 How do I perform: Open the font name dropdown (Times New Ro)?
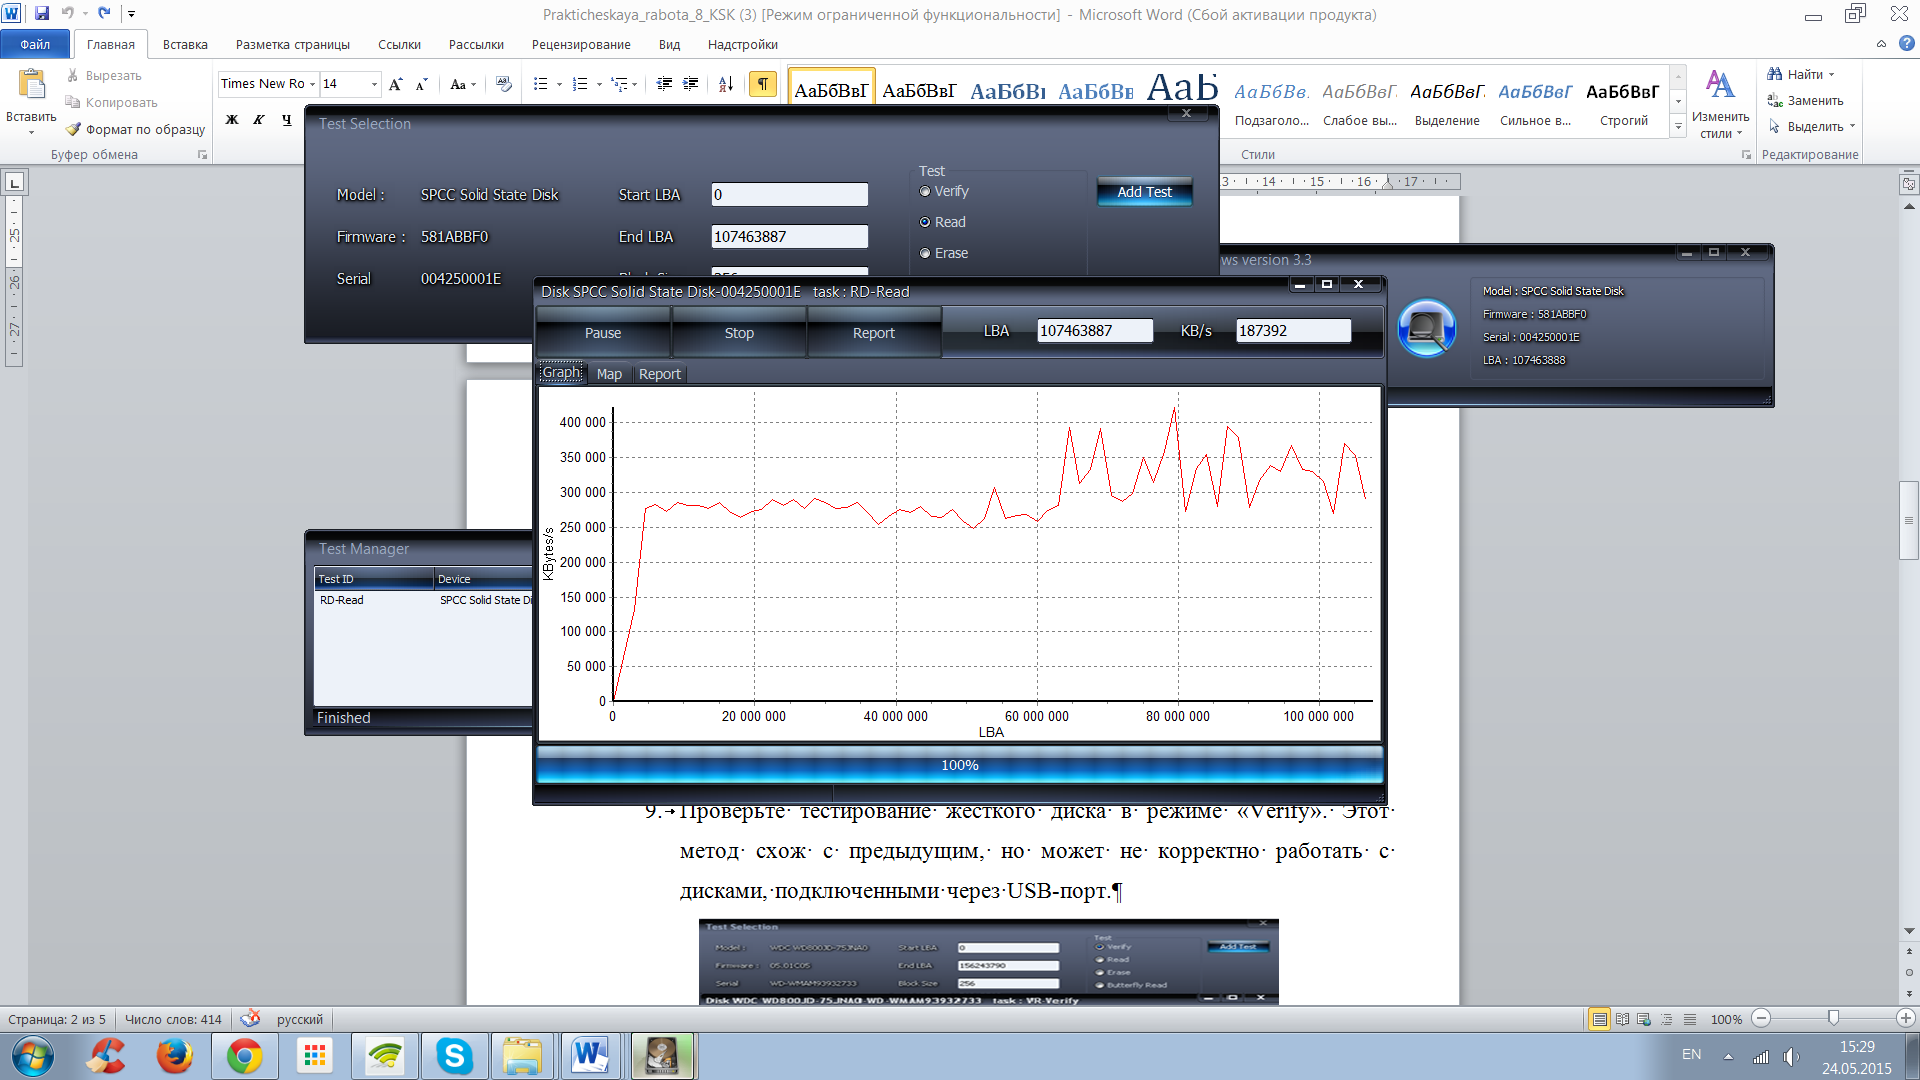click(x=312, y=84)
